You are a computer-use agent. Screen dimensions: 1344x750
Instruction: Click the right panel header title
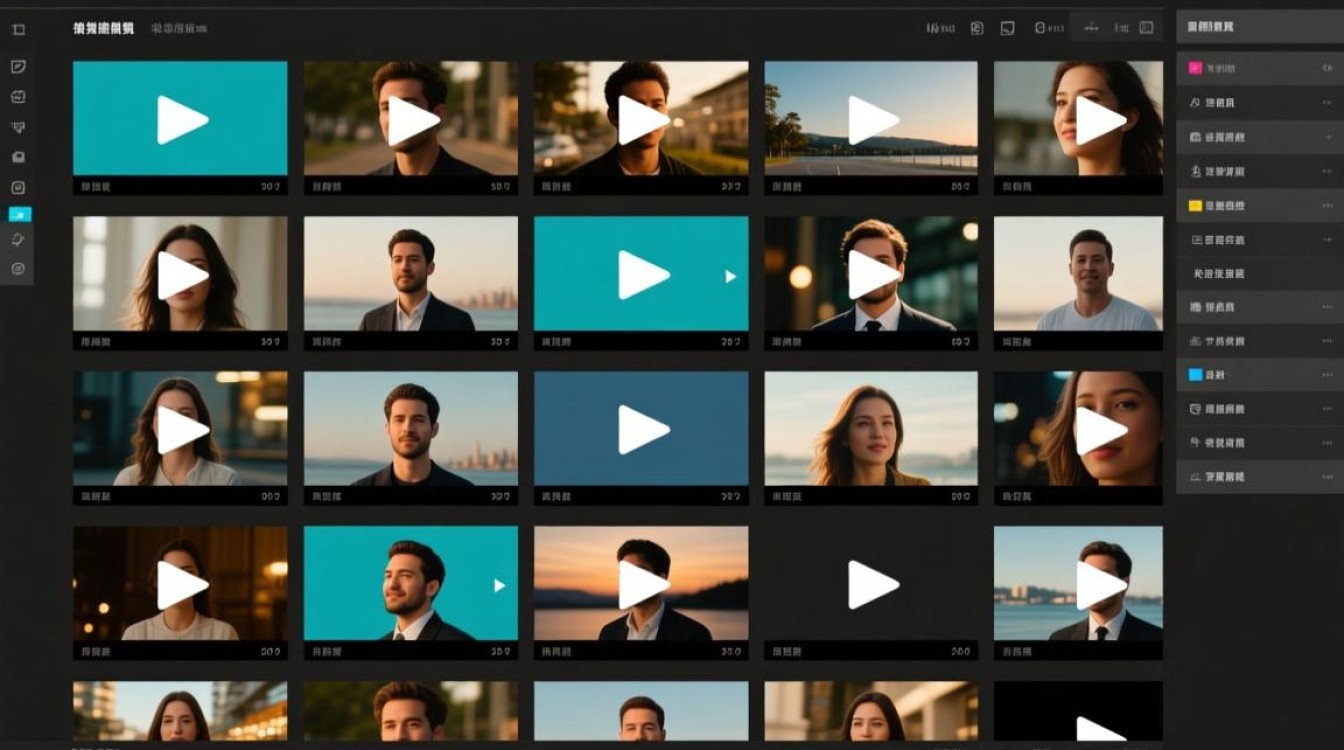(1210, 27)
